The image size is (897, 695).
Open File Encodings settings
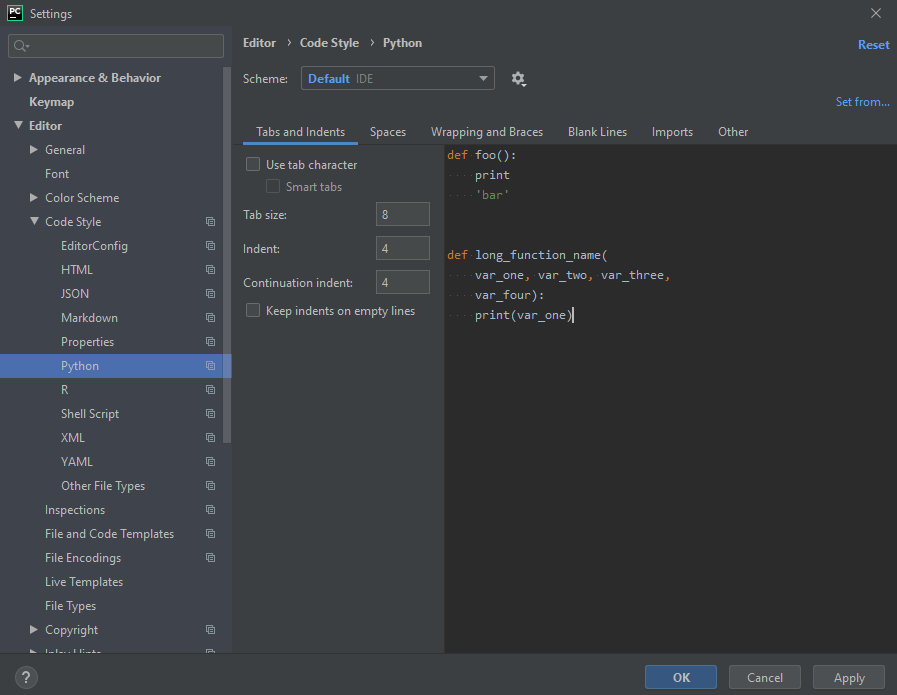click(x=83, y=558)
